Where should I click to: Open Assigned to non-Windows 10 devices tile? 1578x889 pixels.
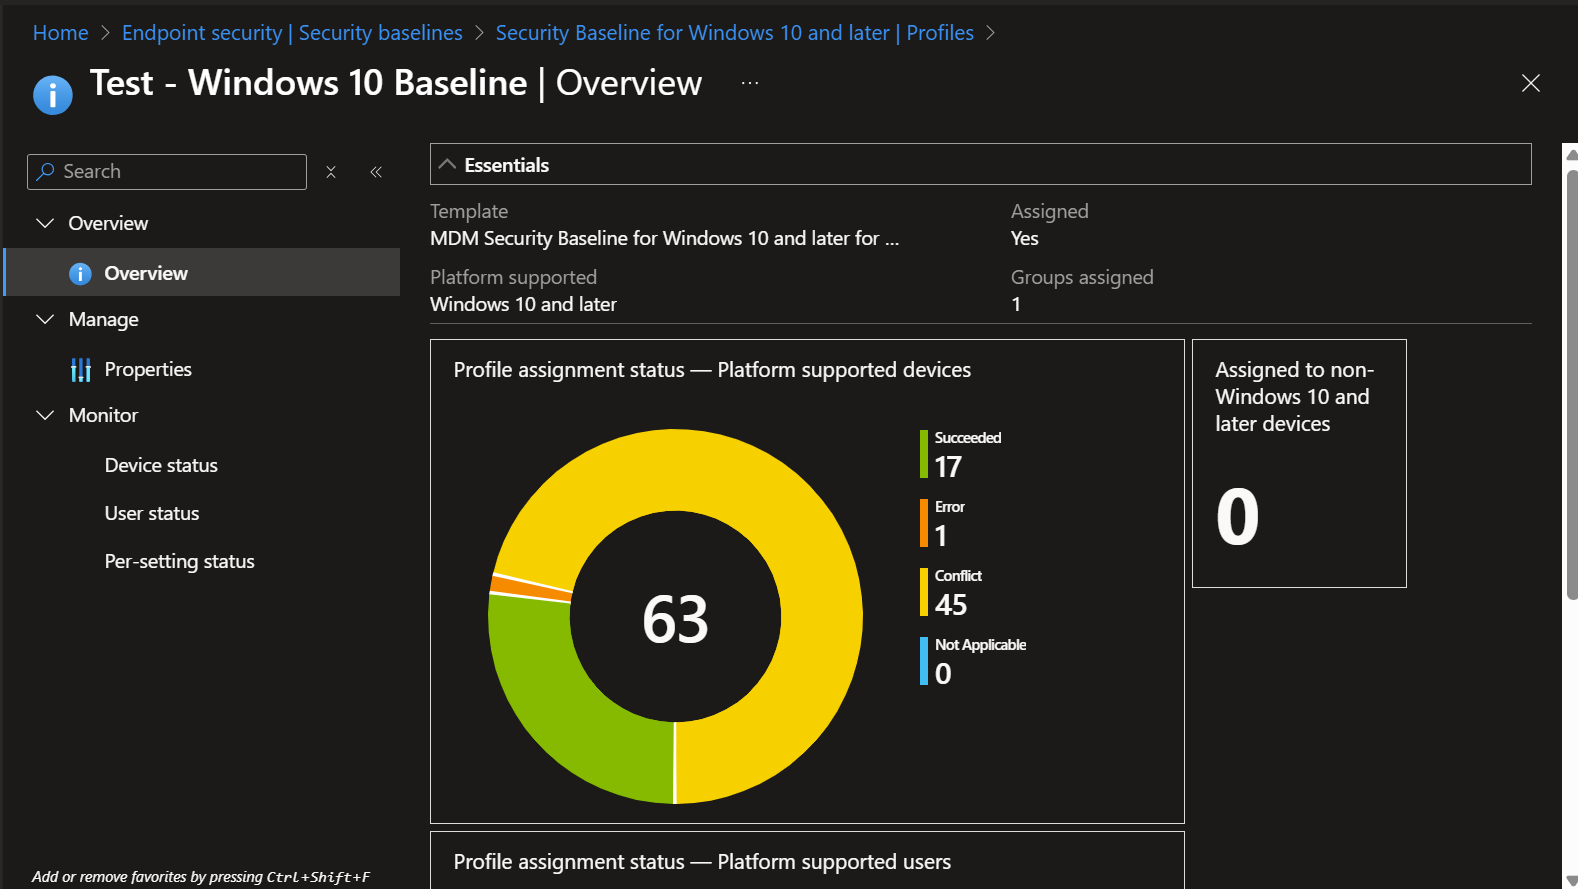[x=1299, y=463]
